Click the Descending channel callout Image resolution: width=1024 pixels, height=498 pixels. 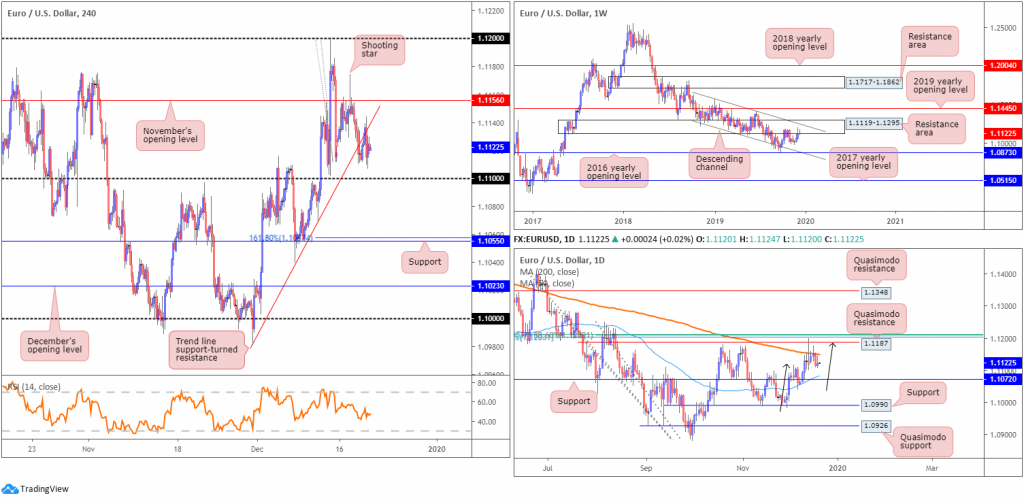click(720, 163)
